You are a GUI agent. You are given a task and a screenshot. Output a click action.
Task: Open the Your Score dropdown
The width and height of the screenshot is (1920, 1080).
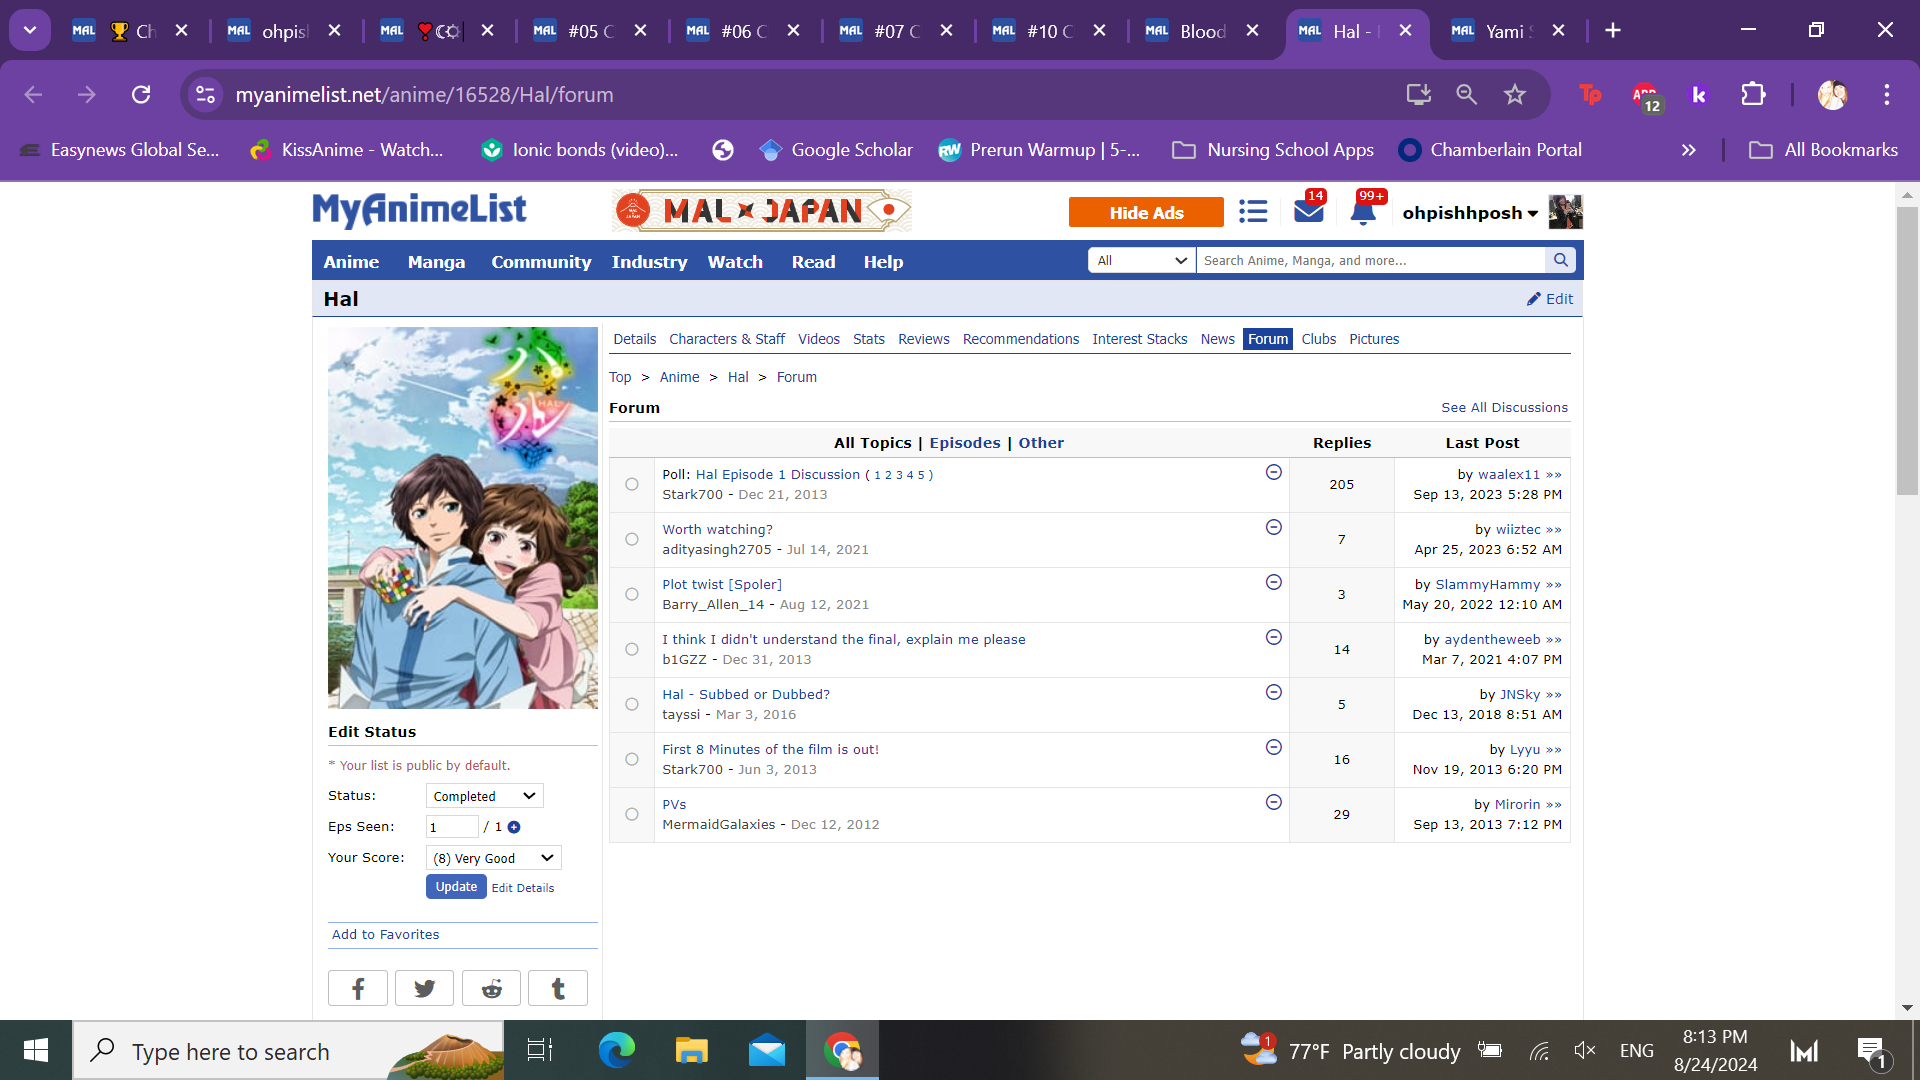point(493,858)
